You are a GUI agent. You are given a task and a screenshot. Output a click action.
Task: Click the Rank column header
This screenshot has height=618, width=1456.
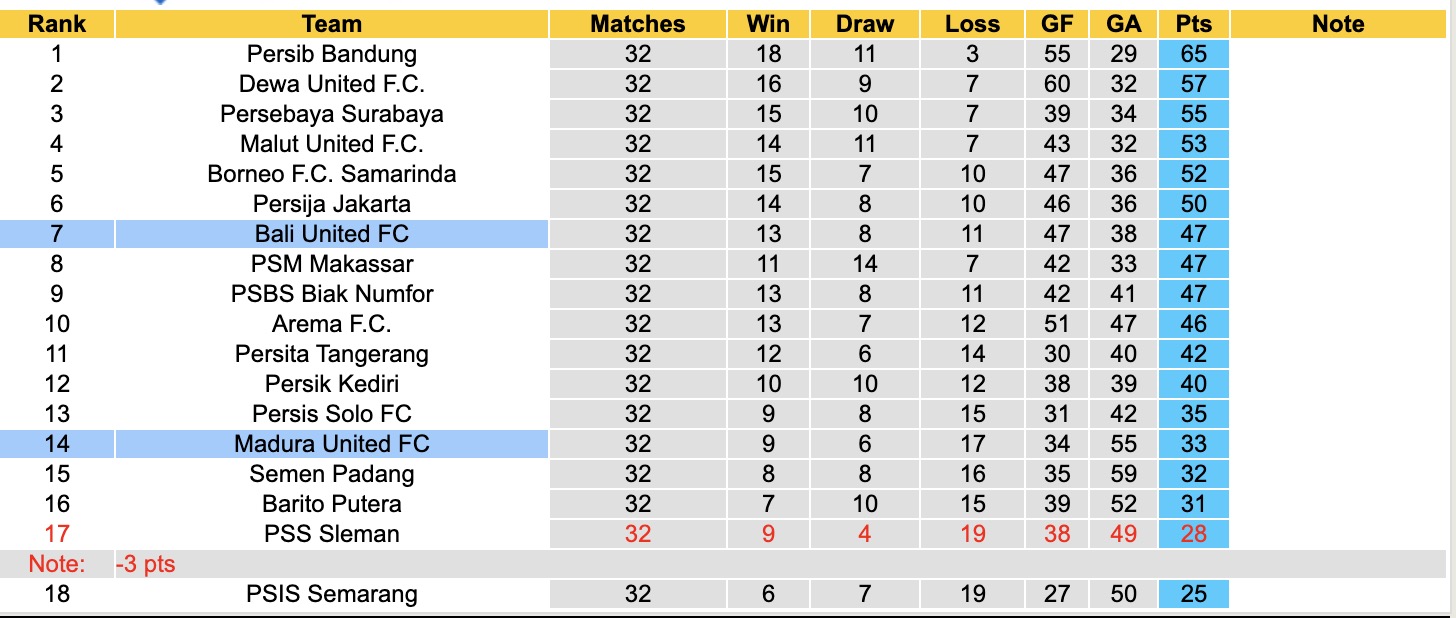57,24
